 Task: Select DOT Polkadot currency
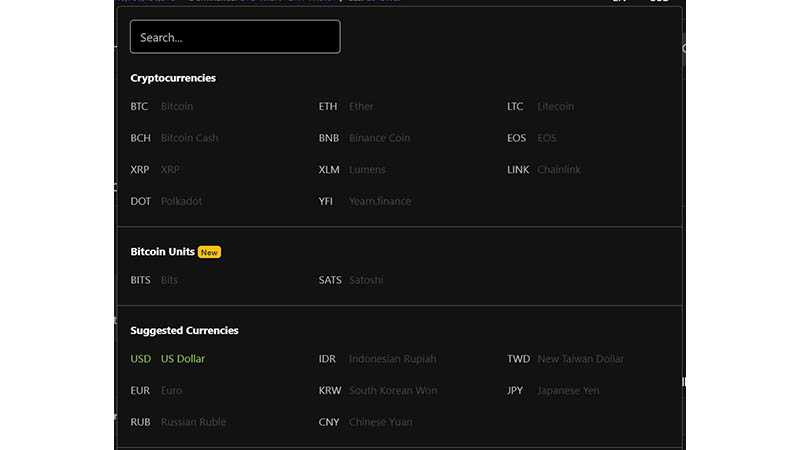click(x=166, y=201)
